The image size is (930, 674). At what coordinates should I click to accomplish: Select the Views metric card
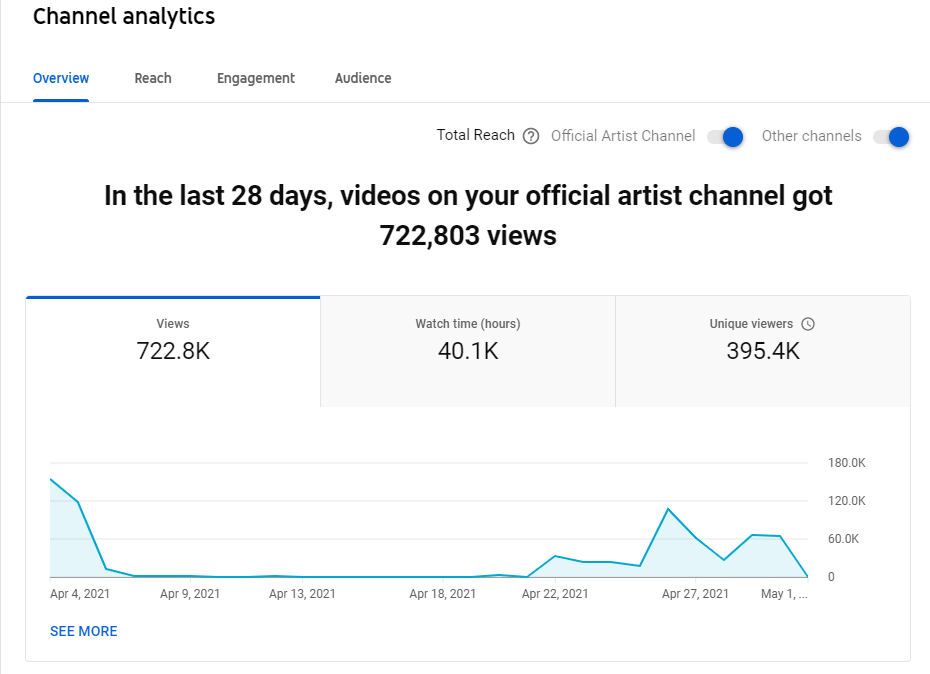pos(173,352)
